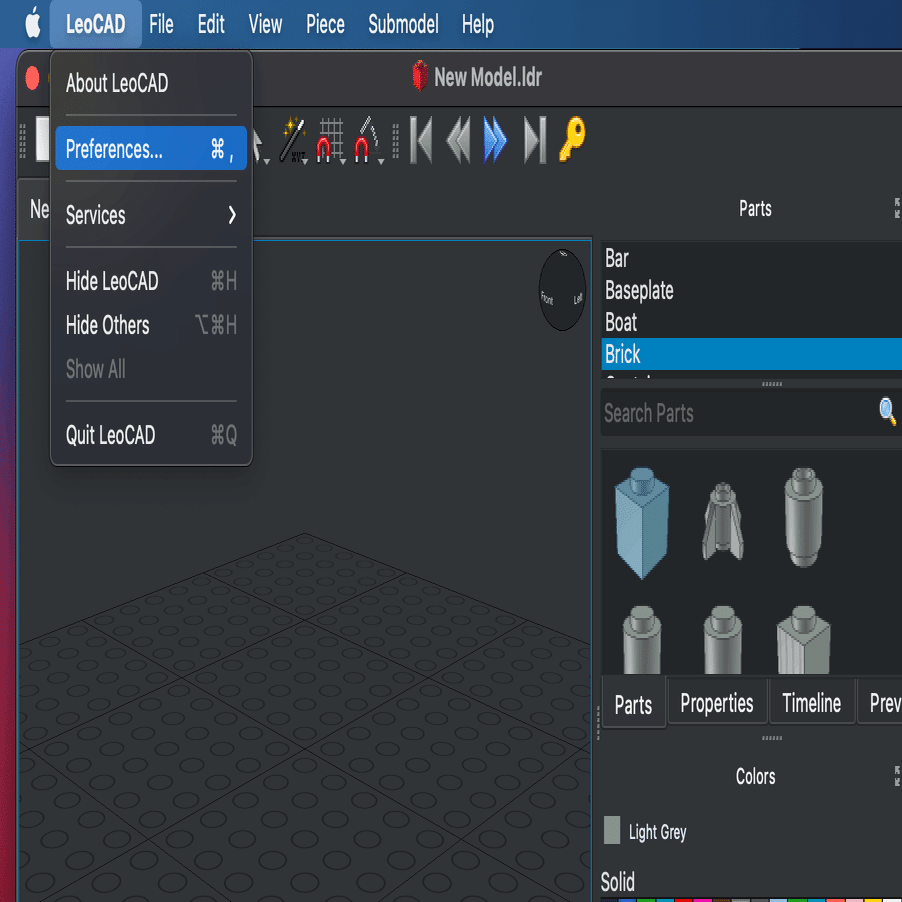Float the Colors dock panel
Screen dimensions: 902x902
897,776
